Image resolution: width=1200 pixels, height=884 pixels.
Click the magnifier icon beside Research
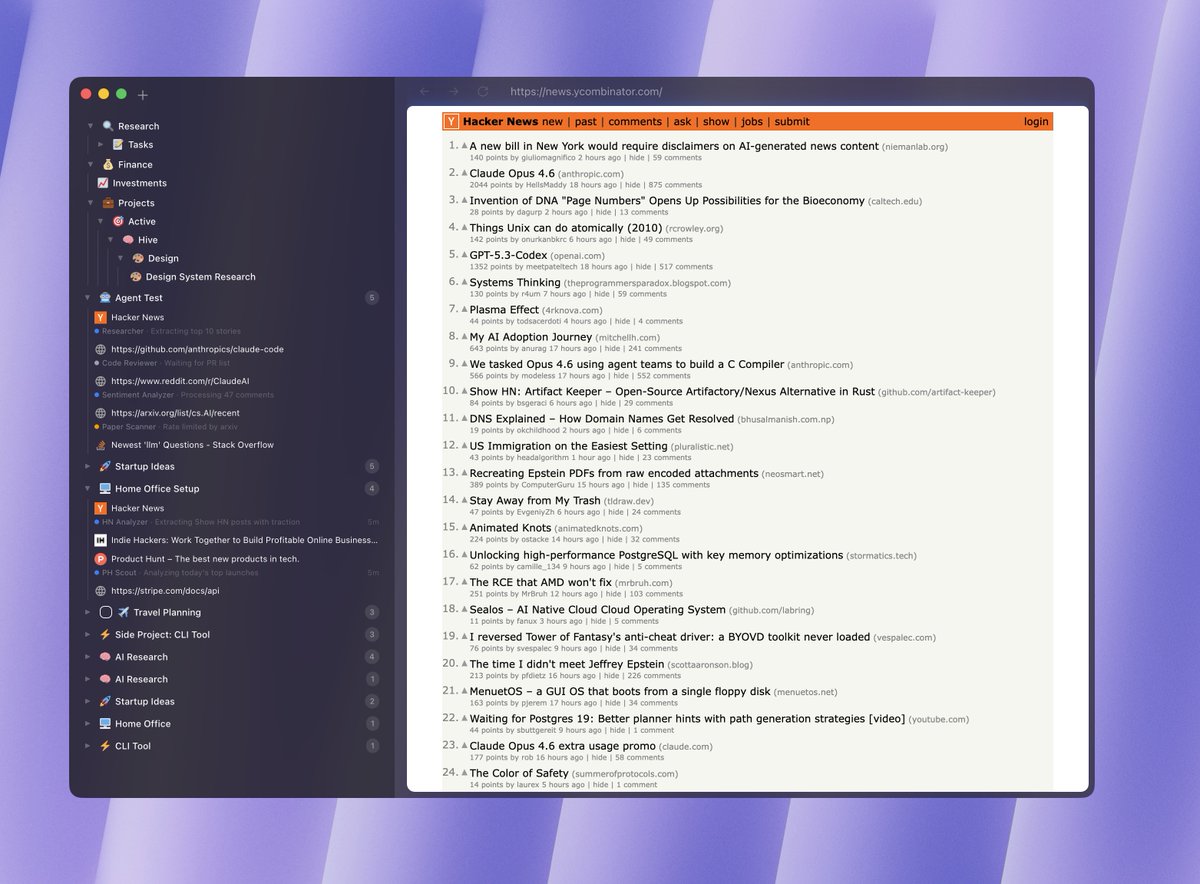pos(108,126)
